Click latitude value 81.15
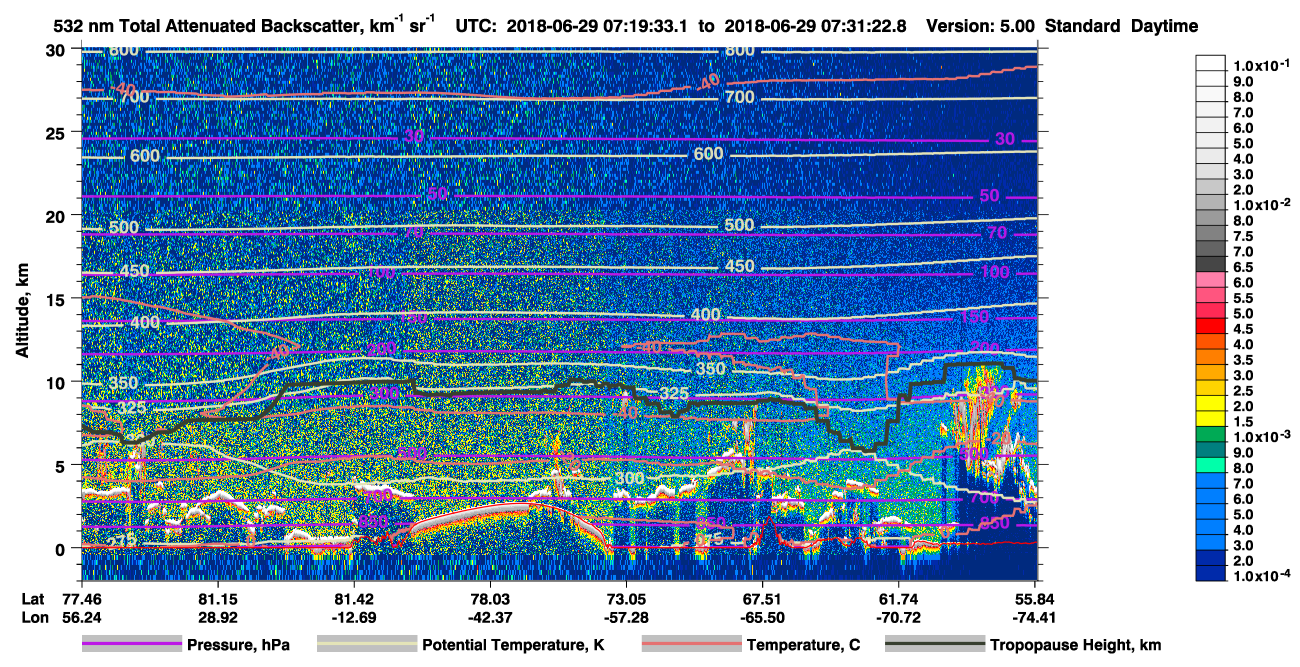This screenshot has height=667, width=1300. [x=218, y=597]
